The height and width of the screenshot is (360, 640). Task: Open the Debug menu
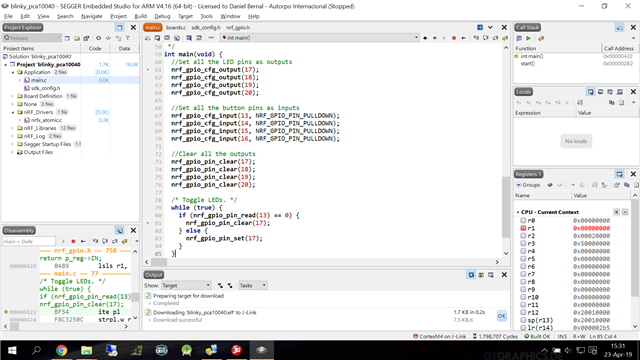[162, 16]
